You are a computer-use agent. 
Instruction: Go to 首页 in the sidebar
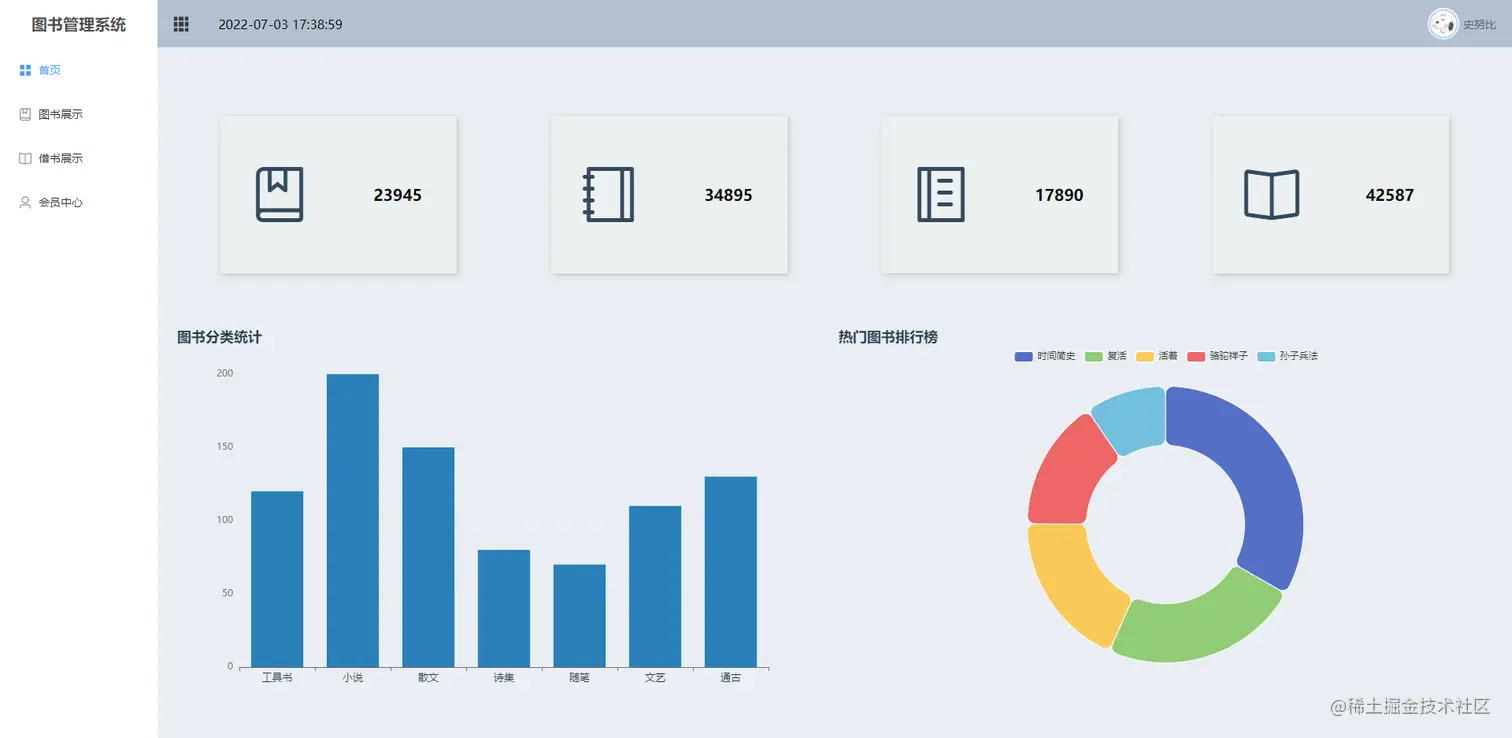(50, 70)
